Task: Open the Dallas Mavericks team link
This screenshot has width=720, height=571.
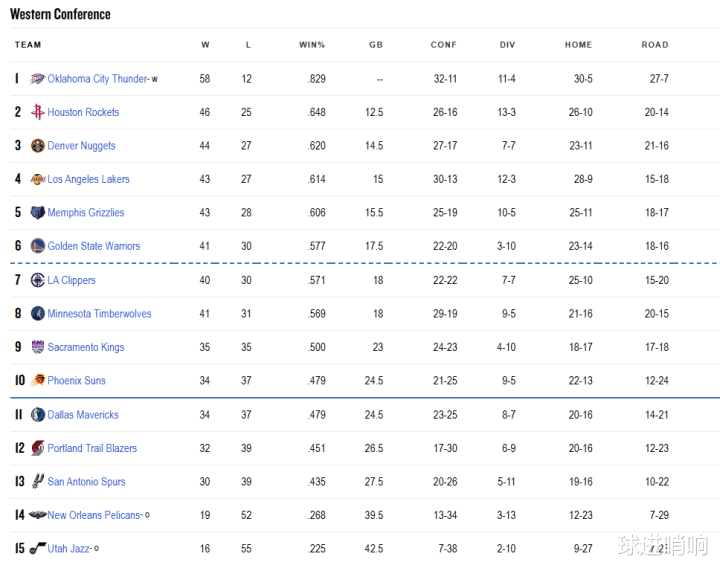Action: tap(83, 414)
